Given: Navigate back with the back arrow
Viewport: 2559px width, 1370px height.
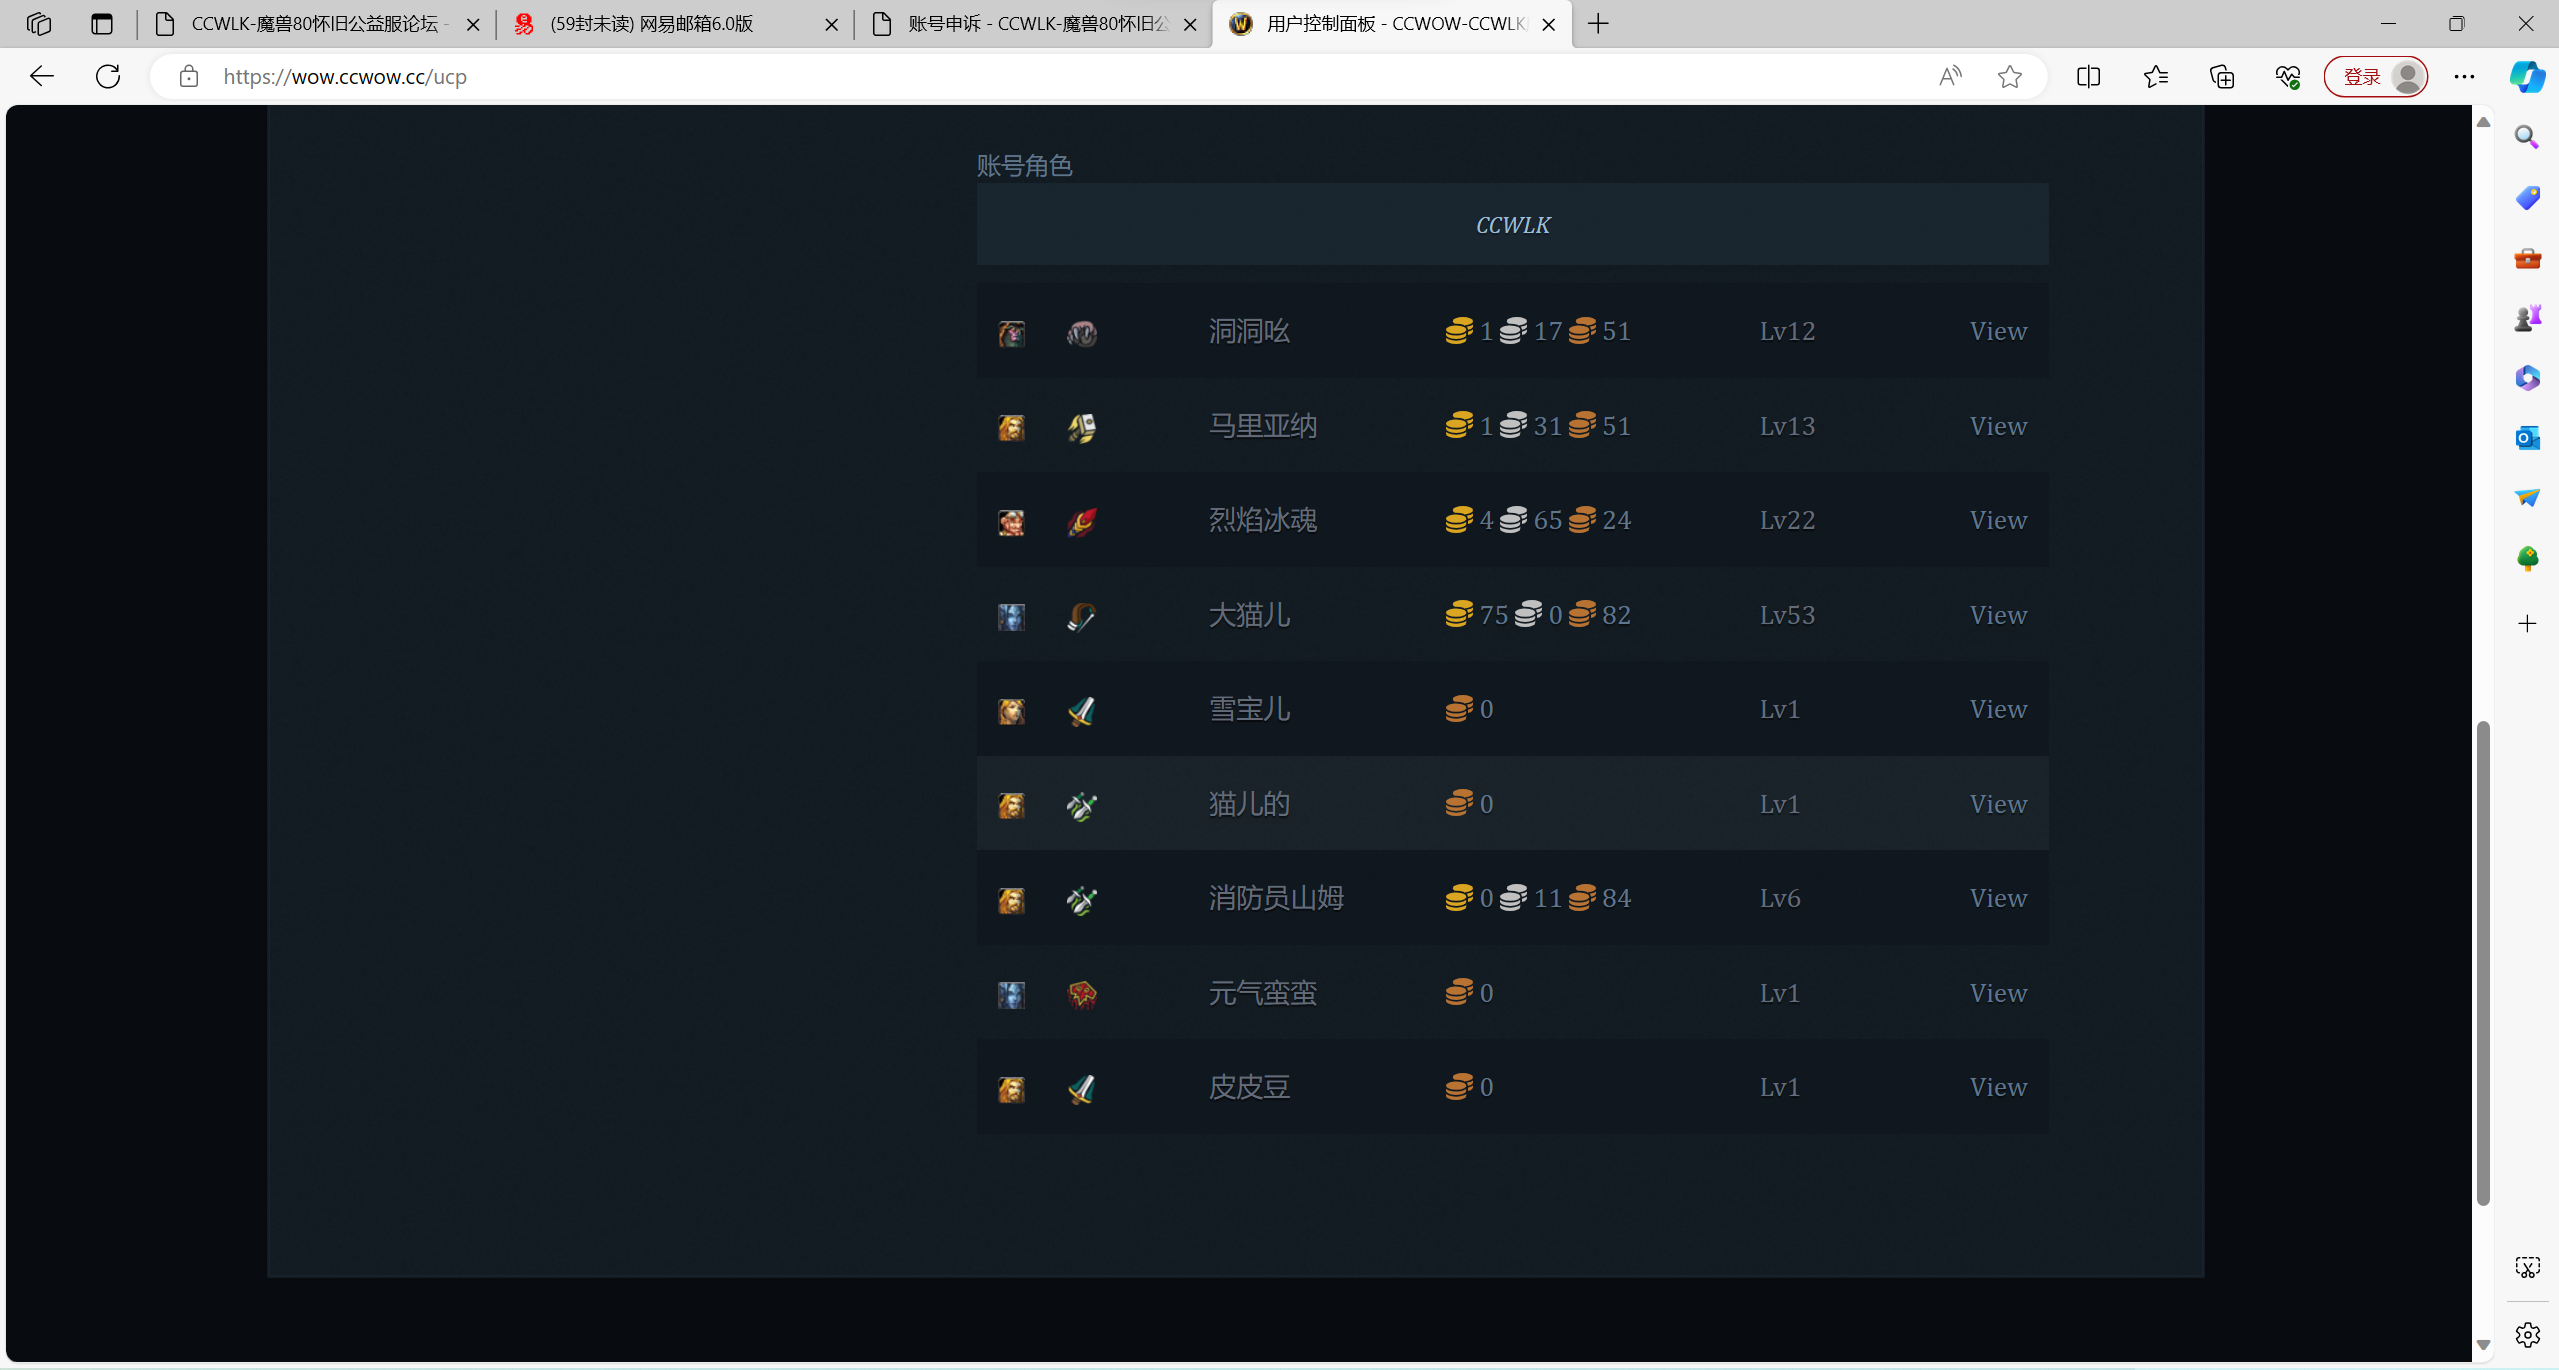Looking at the screenshot, I should tap(41, 76).
